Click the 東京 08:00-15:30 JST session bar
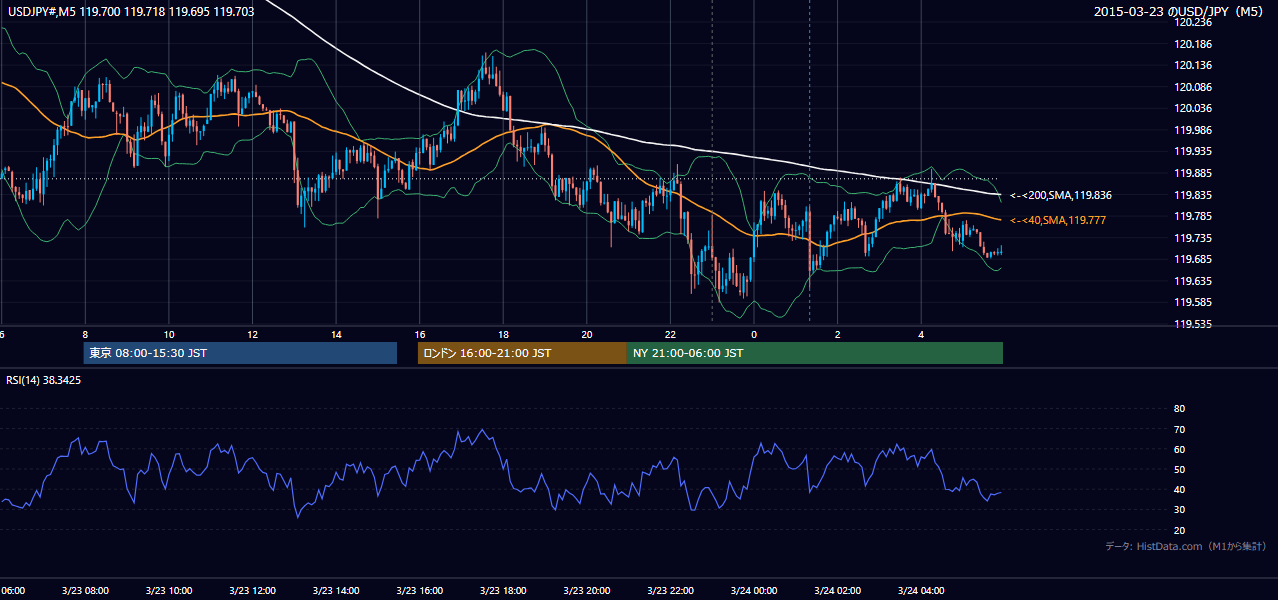This screenshot has height=600, width=1278. [240, 353]
